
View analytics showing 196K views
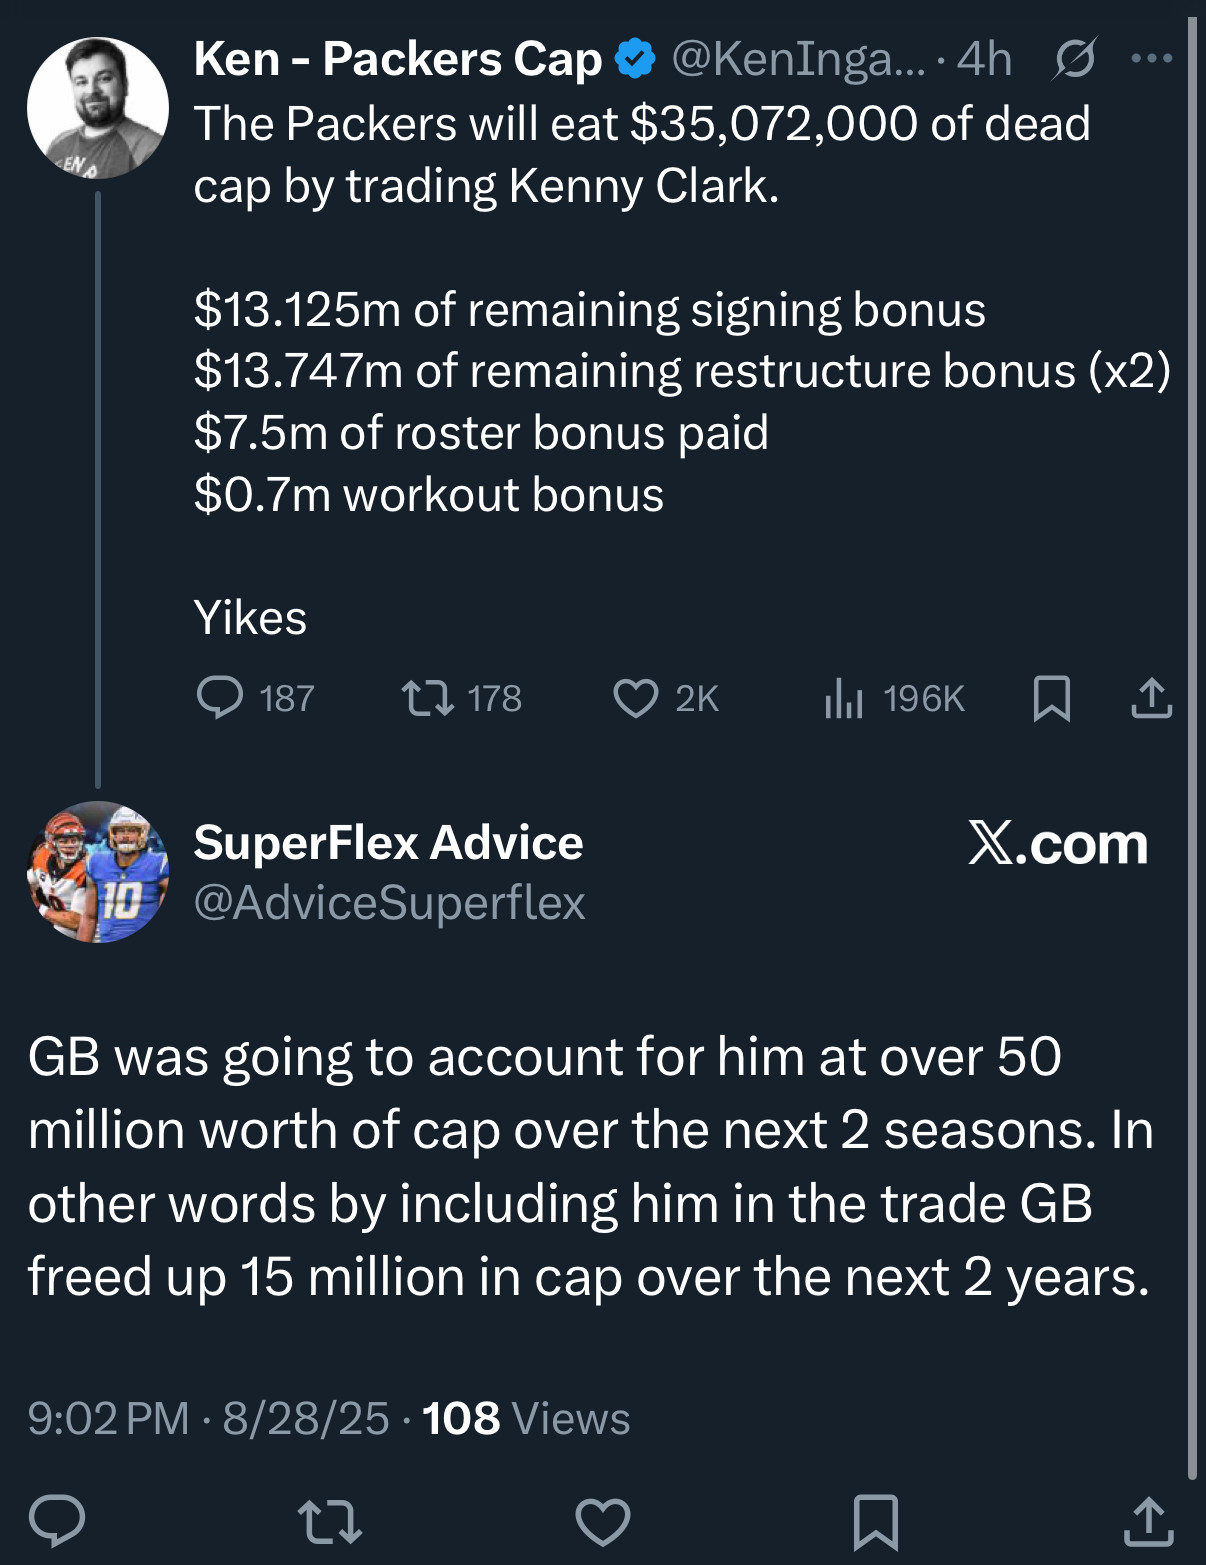(894, 698)
